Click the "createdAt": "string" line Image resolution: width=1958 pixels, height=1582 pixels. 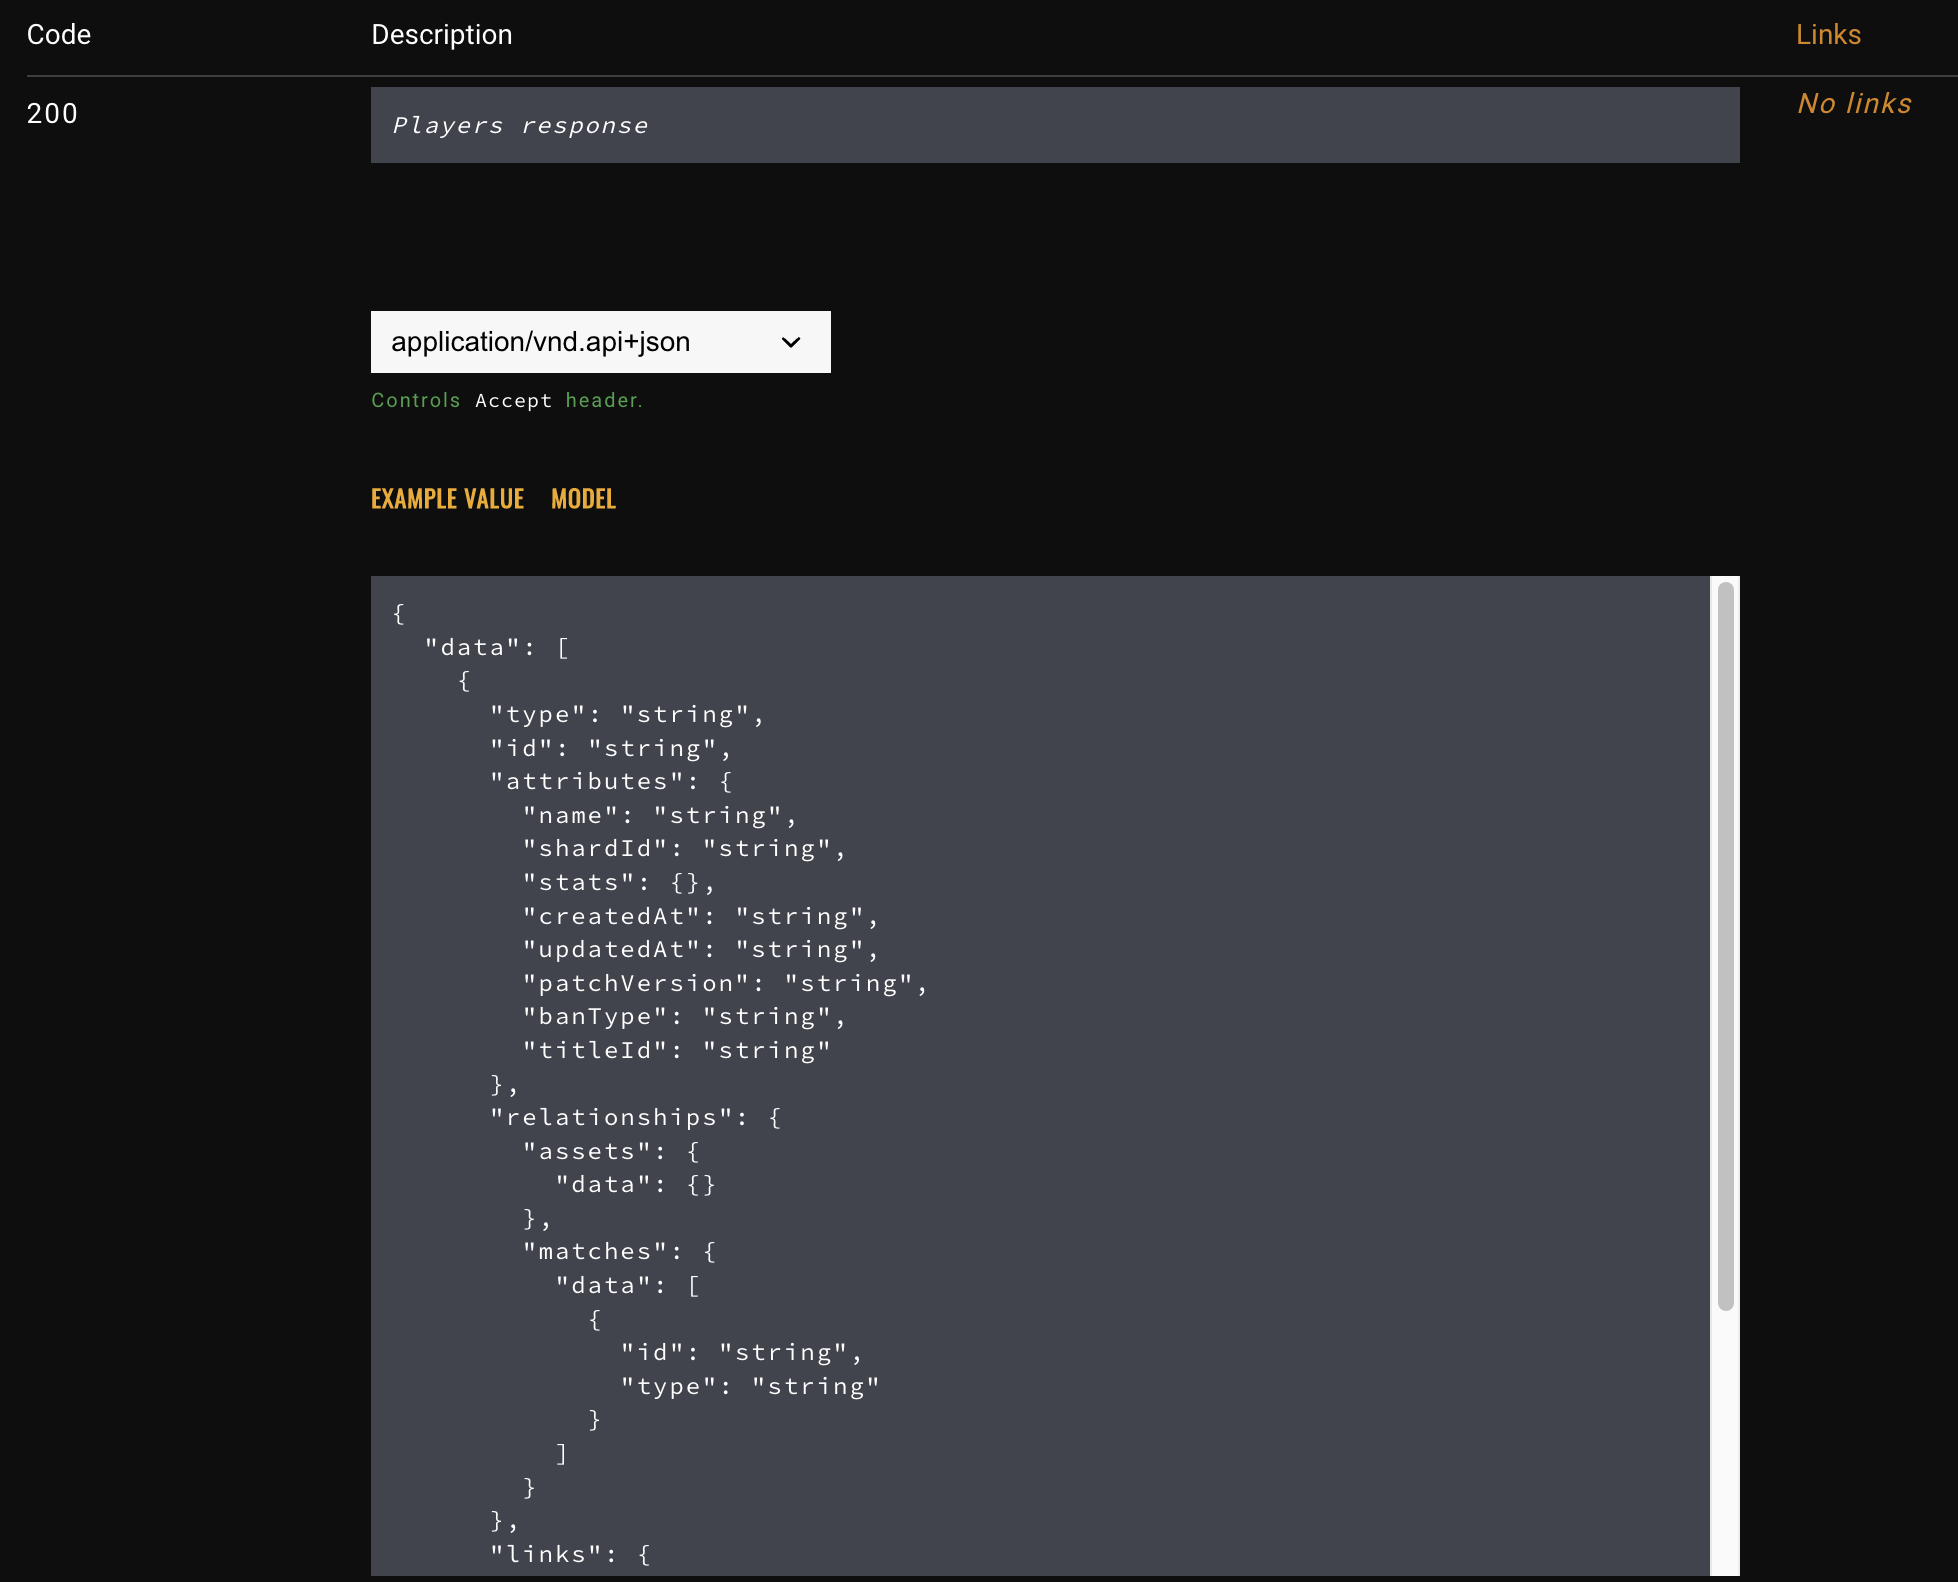point(701,916)
